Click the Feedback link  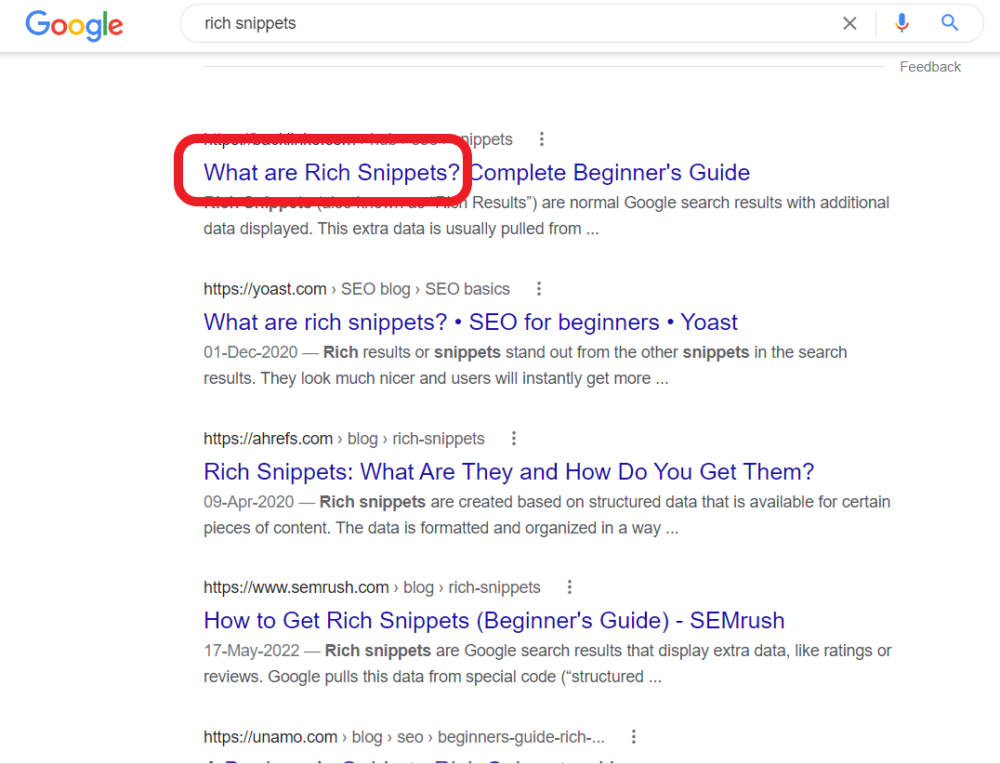(x=929, y=66)
